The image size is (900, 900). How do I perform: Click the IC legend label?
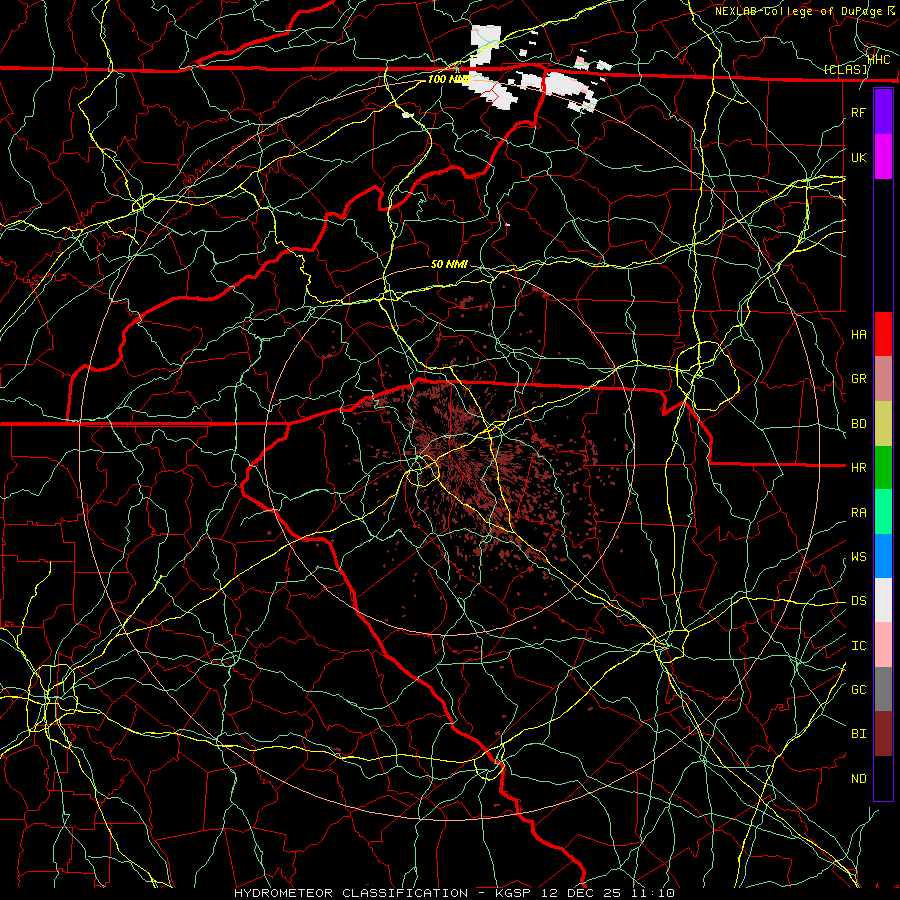[859, 646]
